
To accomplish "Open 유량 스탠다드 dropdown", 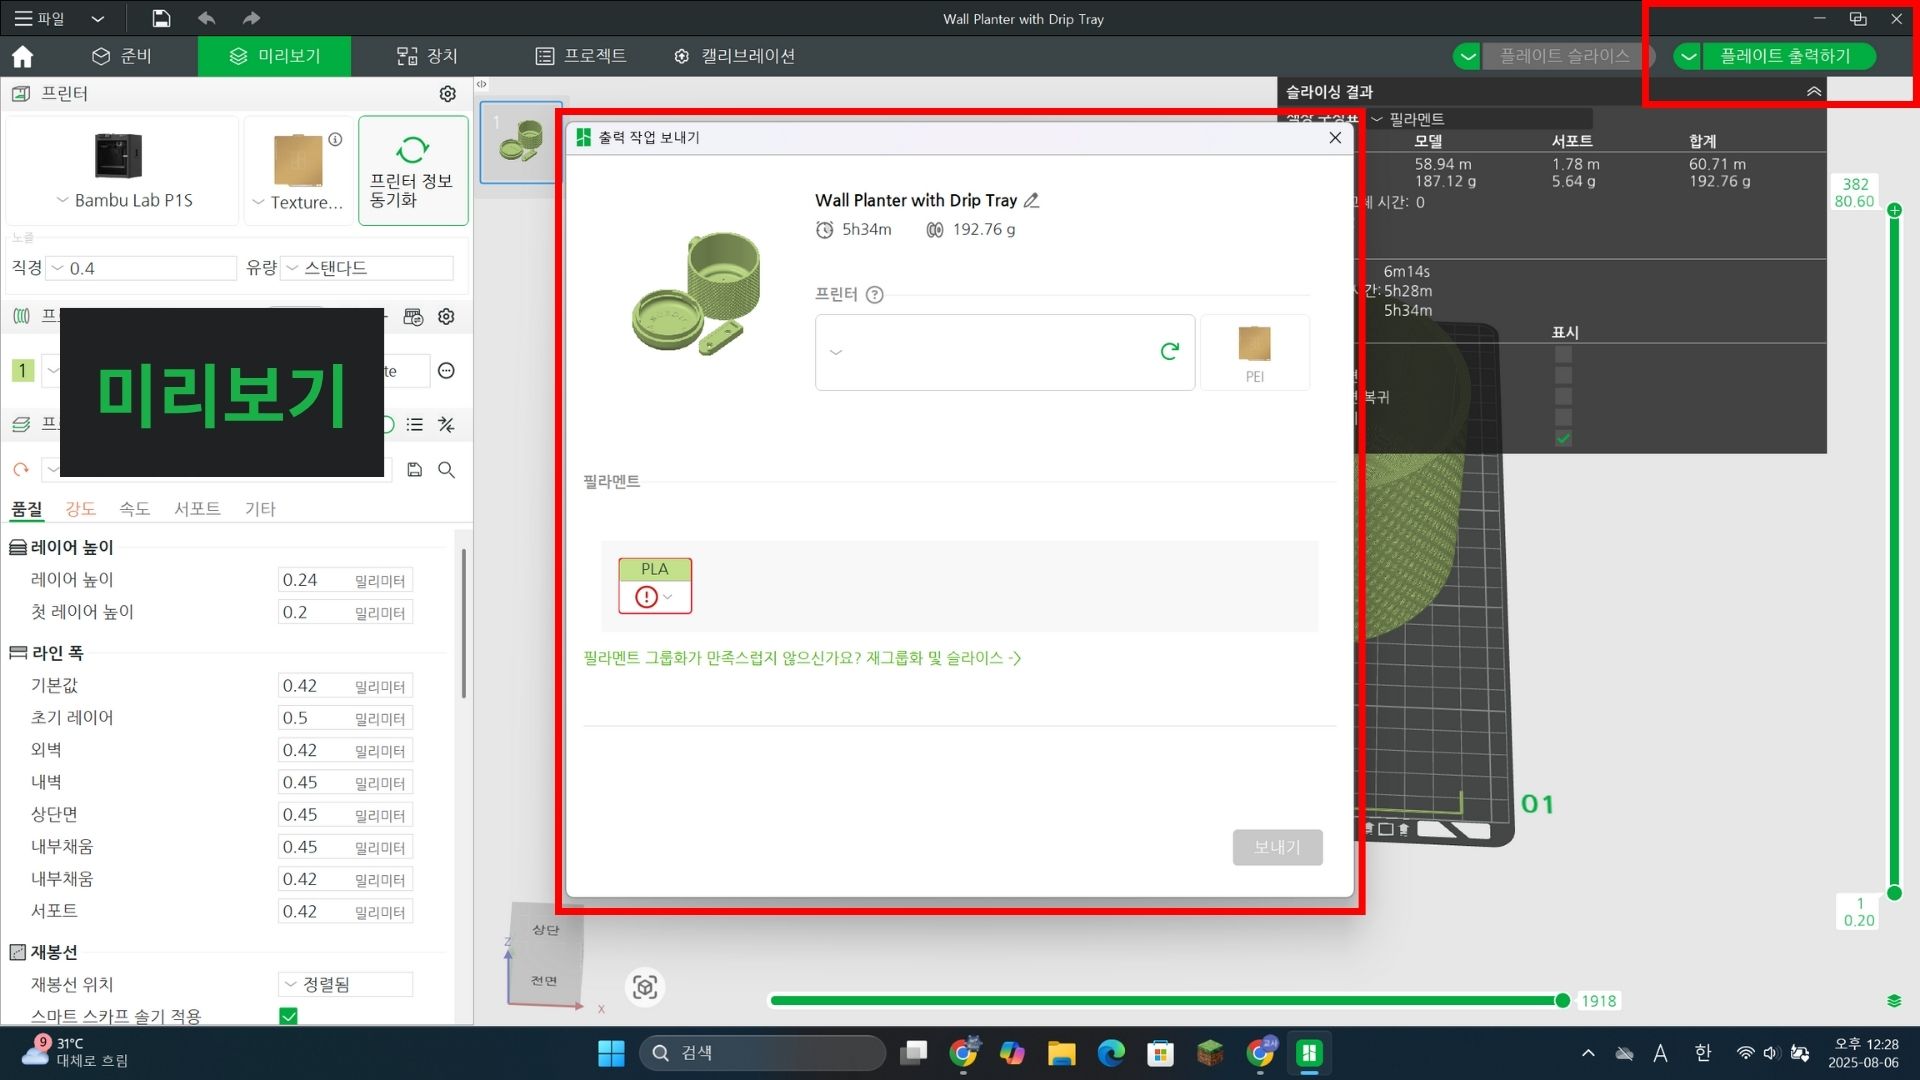I will point(368,268).
